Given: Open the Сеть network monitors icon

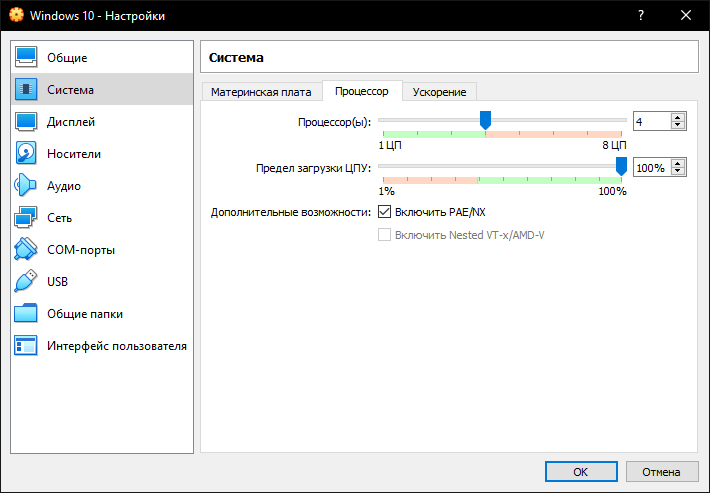Looking at the screenshot, I should point(26,218).
